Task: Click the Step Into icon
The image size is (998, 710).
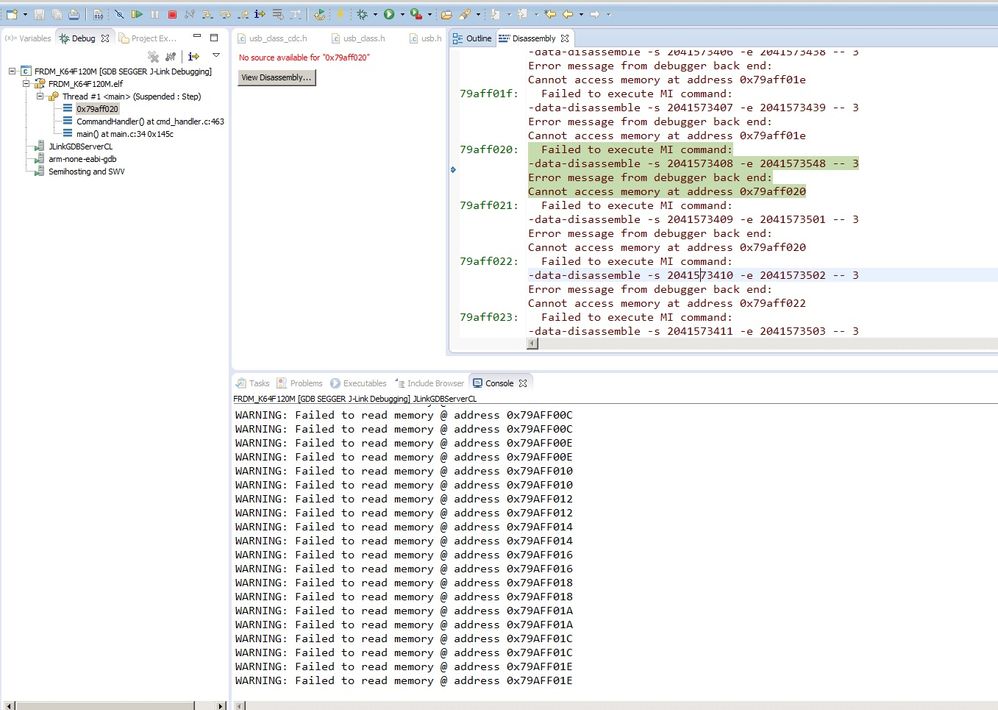Action: (207, 14)
